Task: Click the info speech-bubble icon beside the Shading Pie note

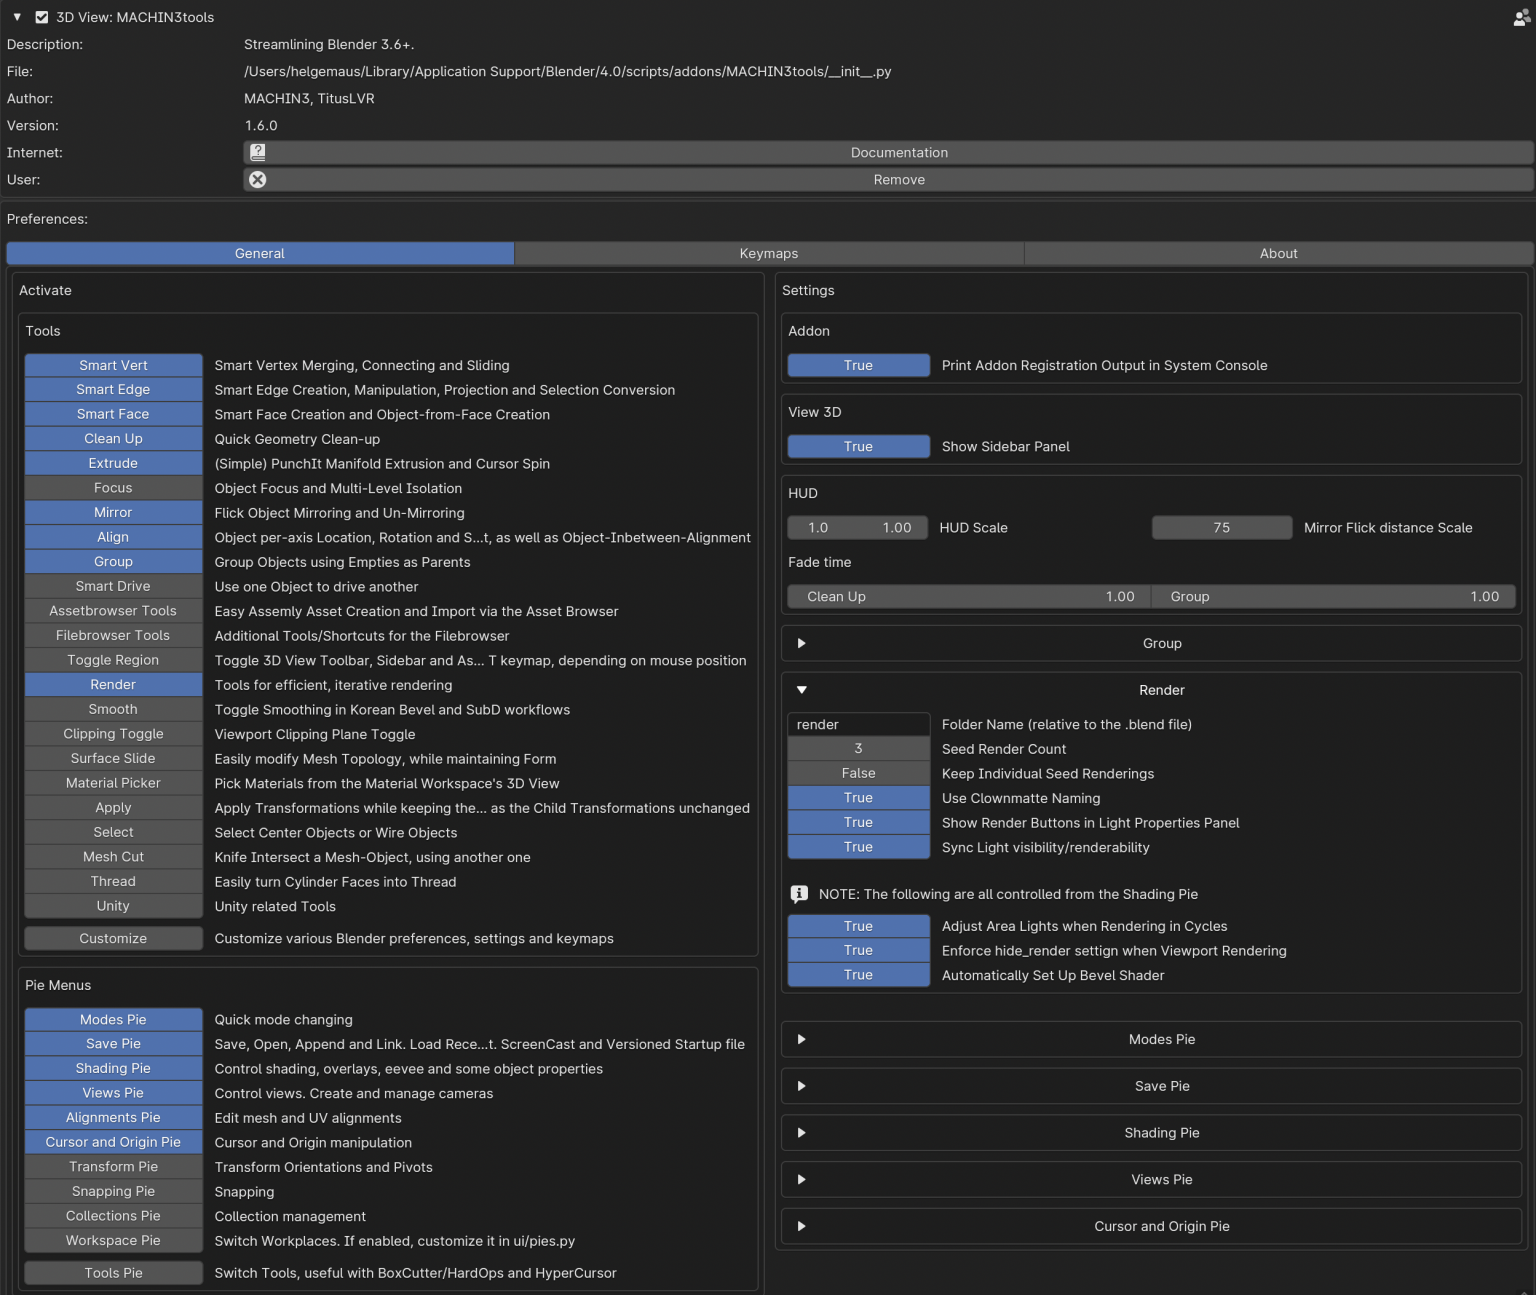Action: (x=799, y=894)
